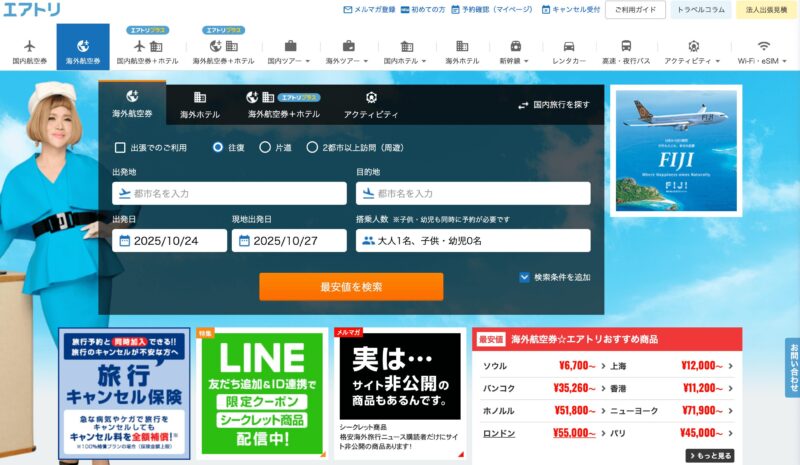Open the 搭乗人数 passenger selector
This screenshot has width=800, height=465.
pos(472,241)
